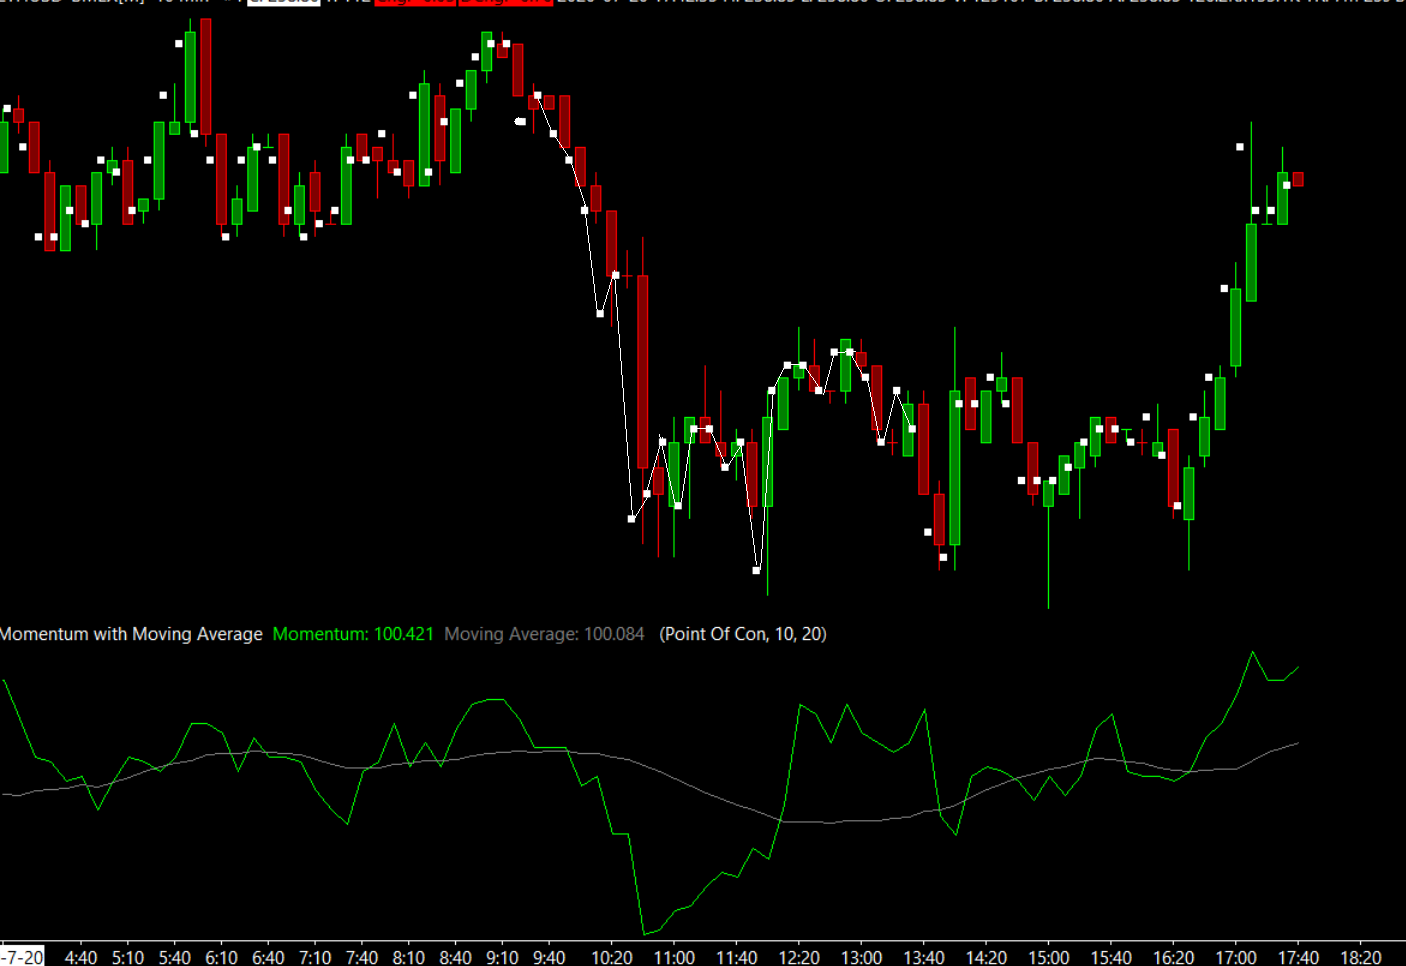1406x966 pixels.
Task: Click the "(Point Of Con, 10, 20)" parameters text
Action: (743, 634)
